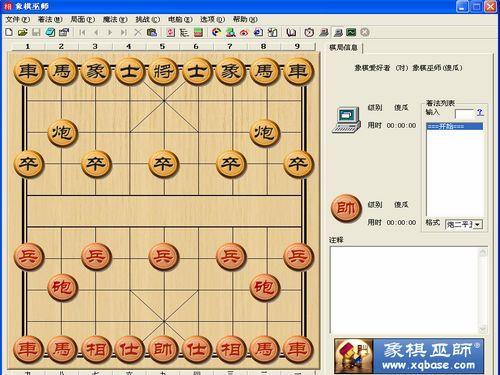Open the 魔法(W) menu

[x=115, y=19]
